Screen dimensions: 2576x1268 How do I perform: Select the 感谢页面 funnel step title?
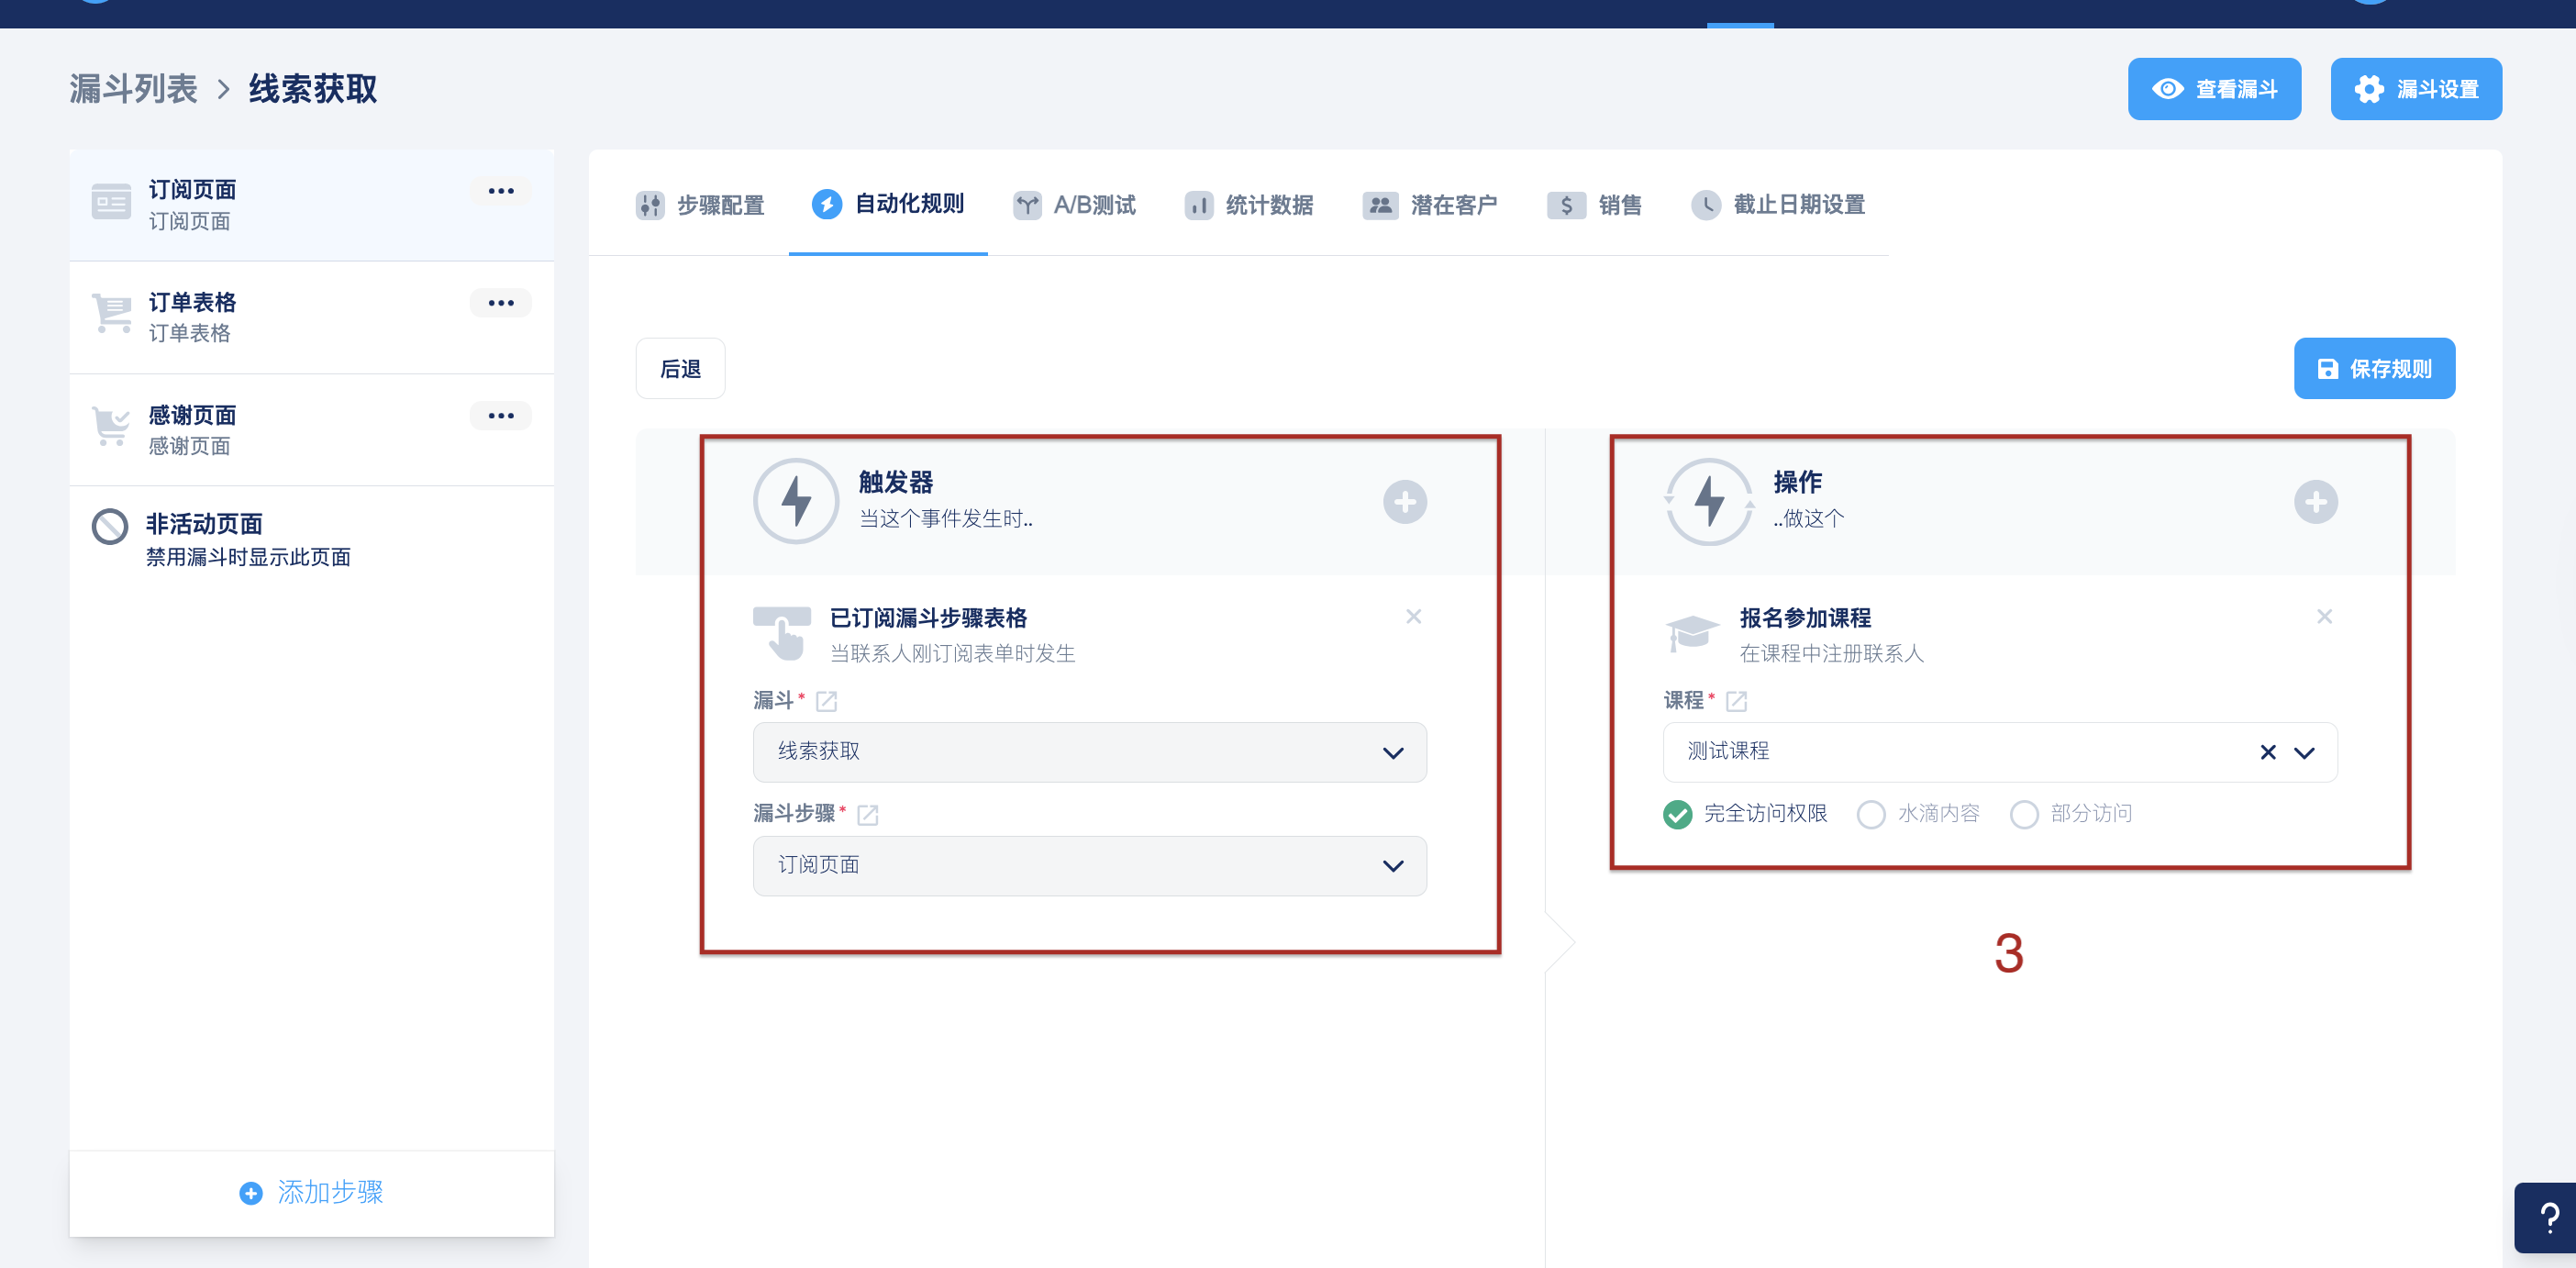192,415
